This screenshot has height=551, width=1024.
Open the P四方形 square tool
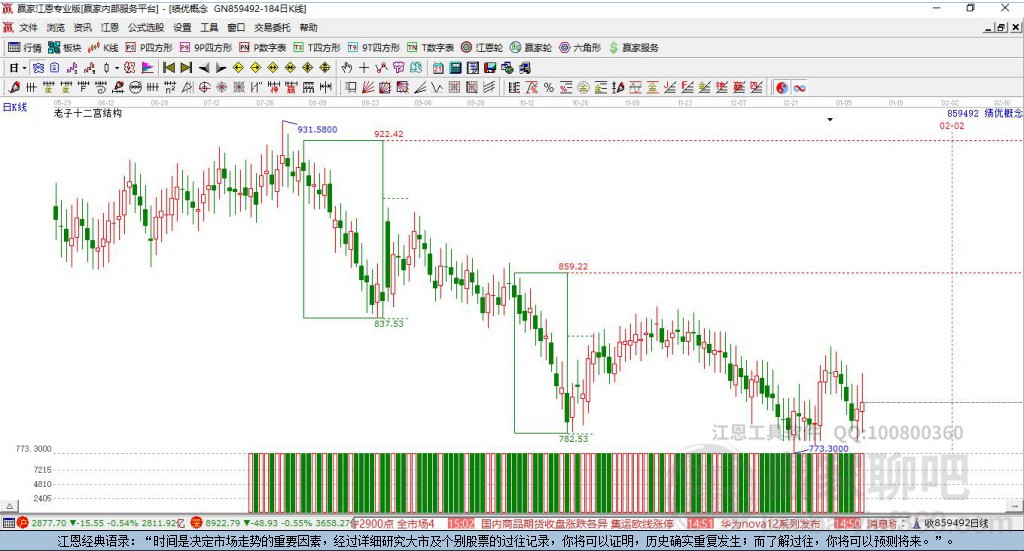149,48
